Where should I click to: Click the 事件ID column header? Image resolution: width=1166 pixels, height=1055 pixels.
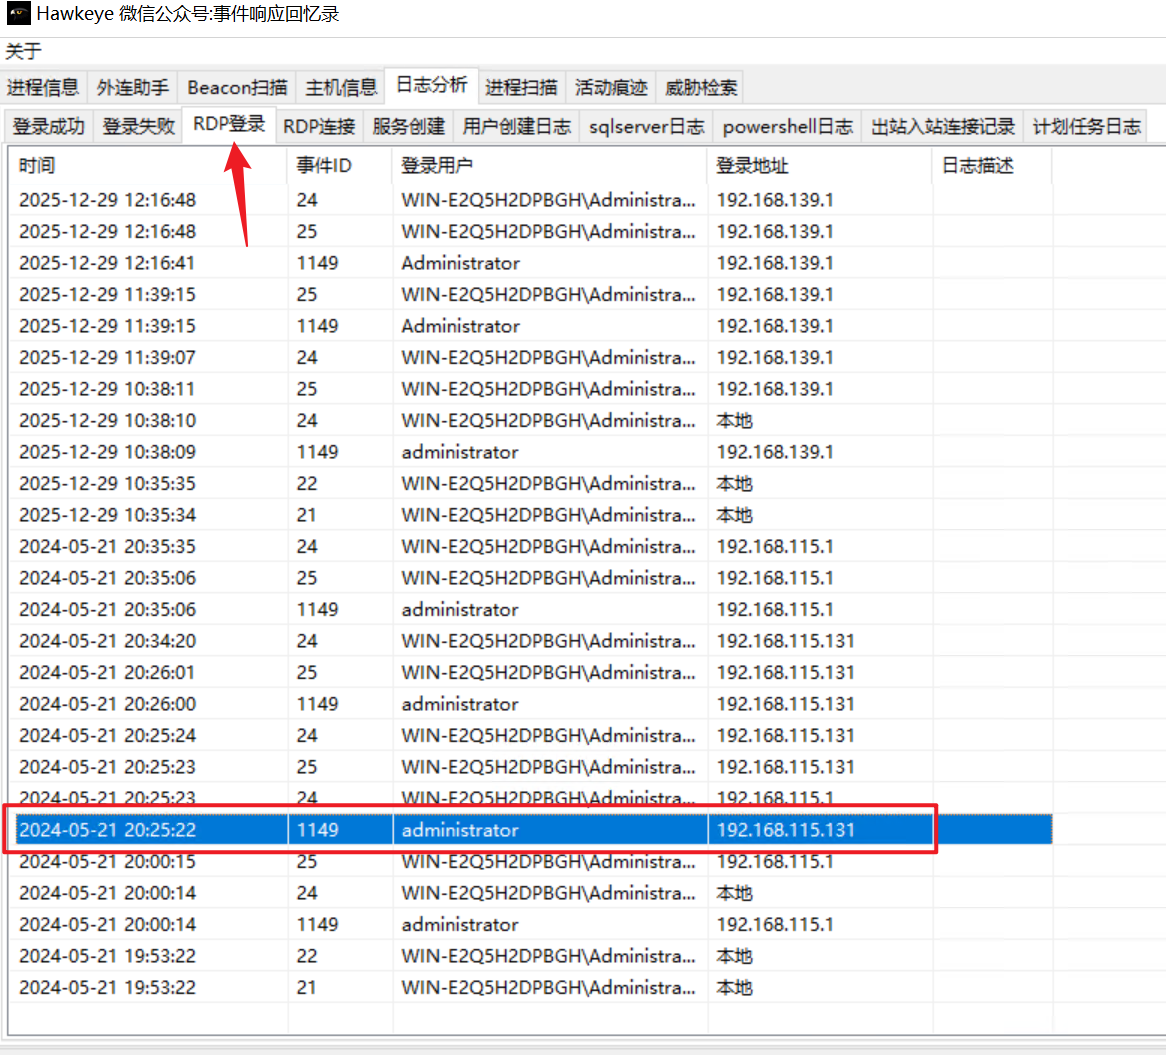[340, 166]
